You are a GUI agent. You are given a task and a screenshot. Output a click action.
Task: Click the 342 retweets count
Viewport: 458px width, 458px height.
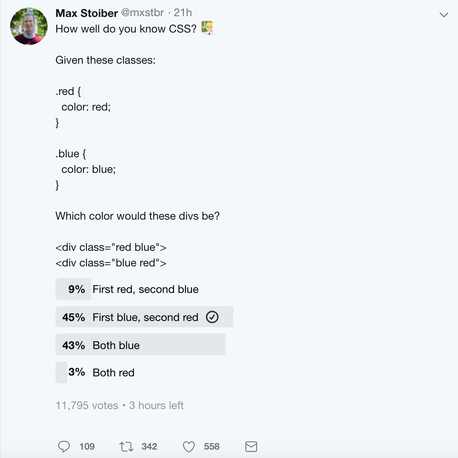point(149,446)
